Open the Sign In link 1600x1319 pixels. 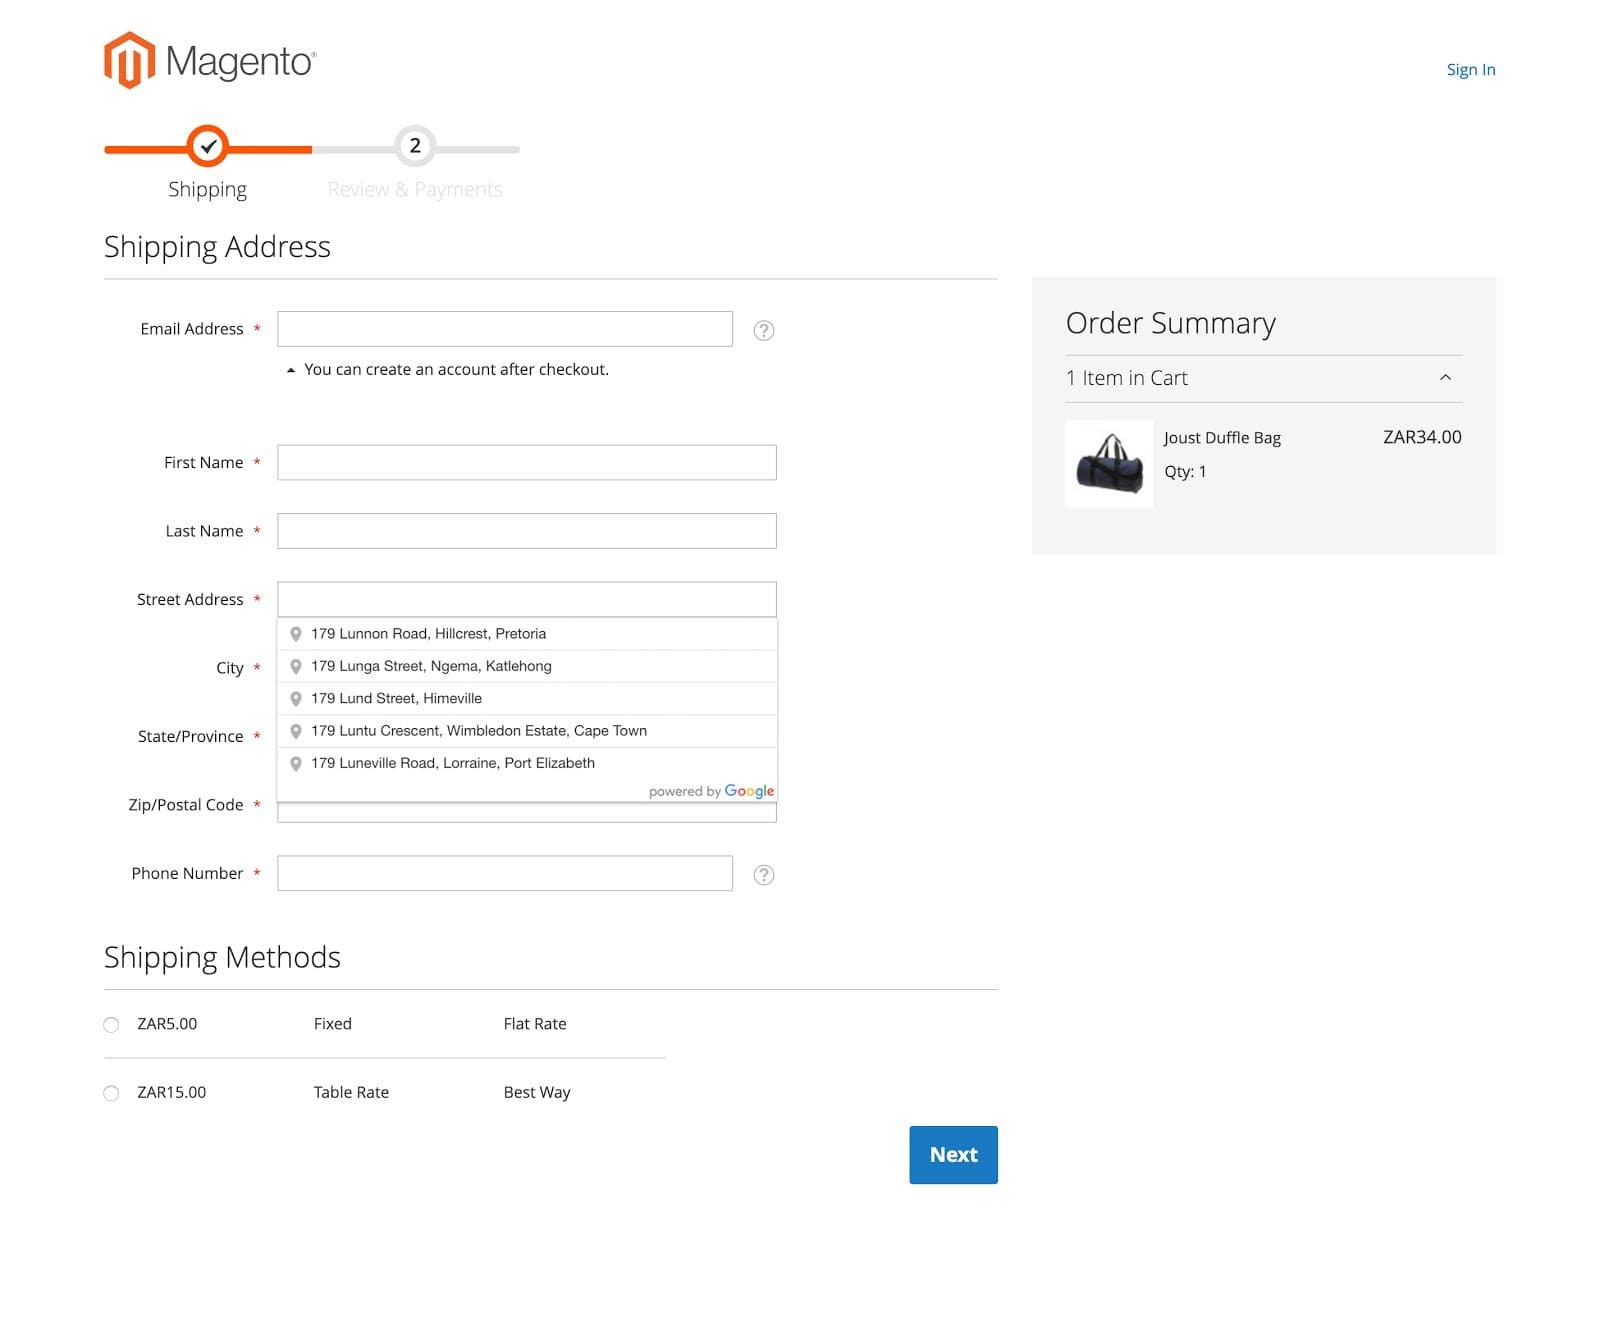[1470, 69]
